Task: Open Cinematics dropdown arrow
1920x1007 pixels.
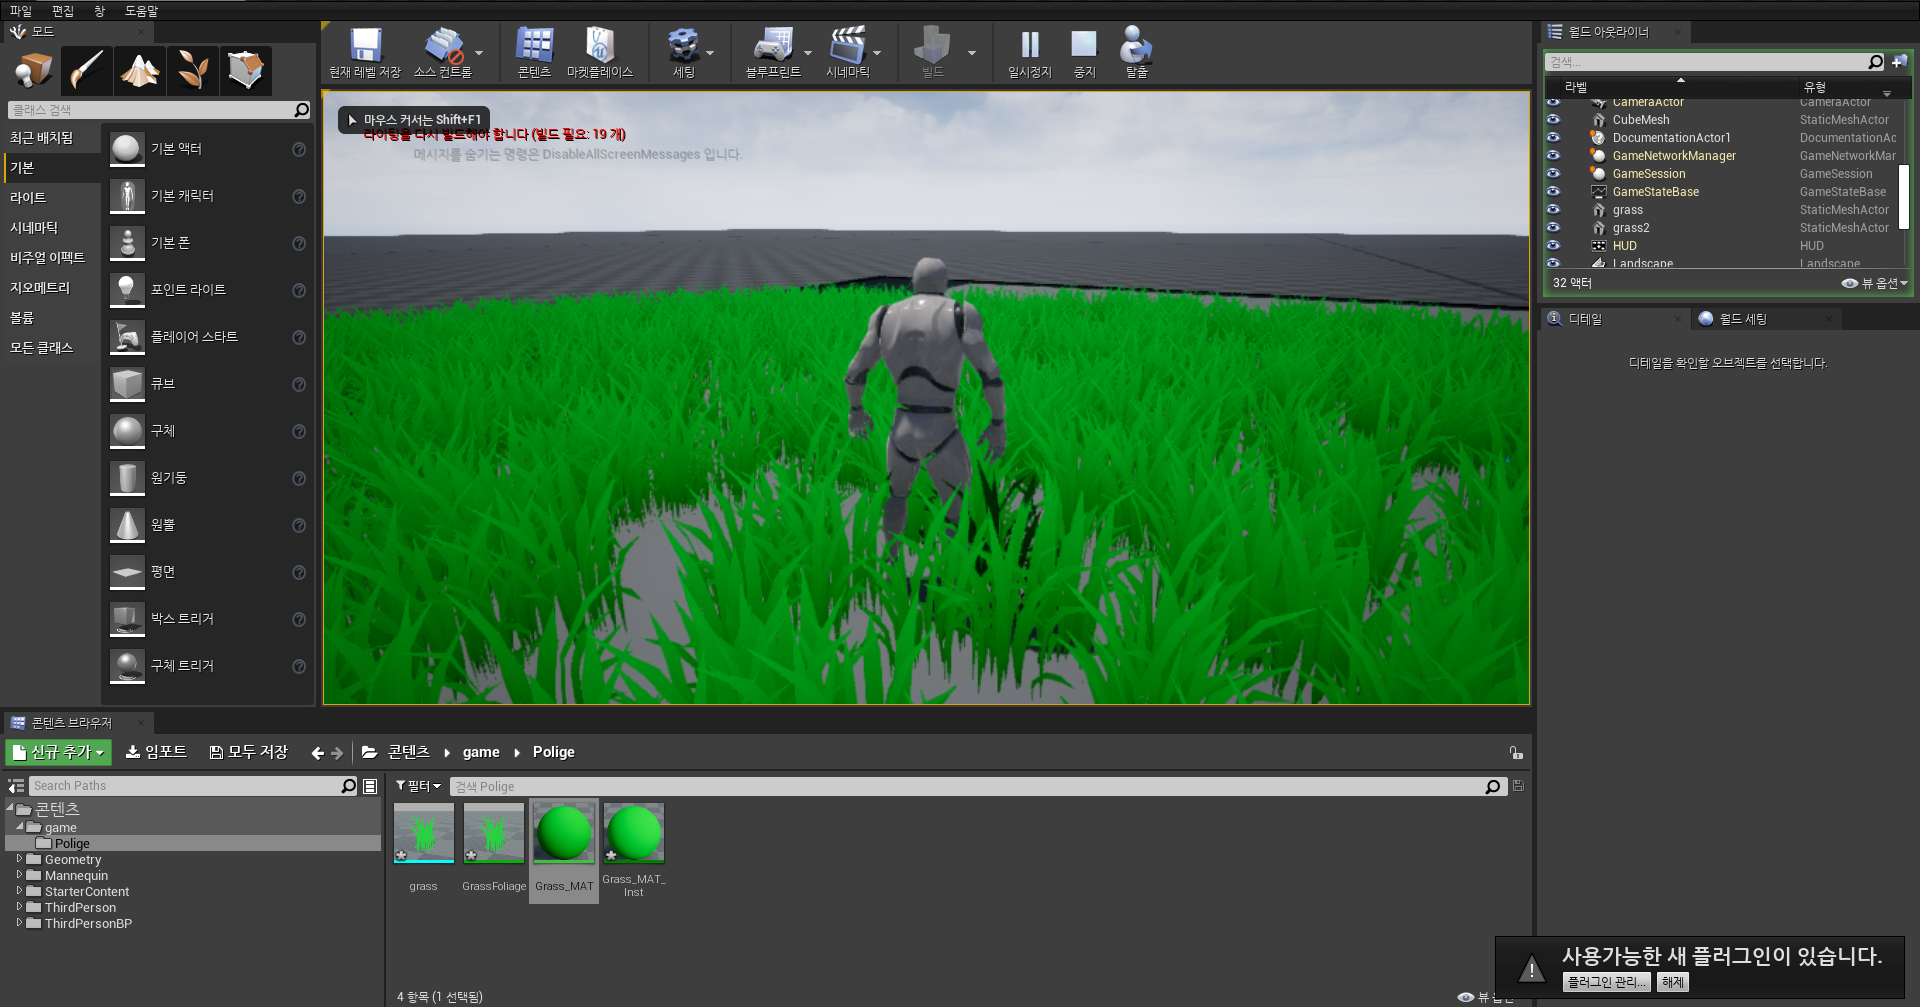Action: coord(877,53)
